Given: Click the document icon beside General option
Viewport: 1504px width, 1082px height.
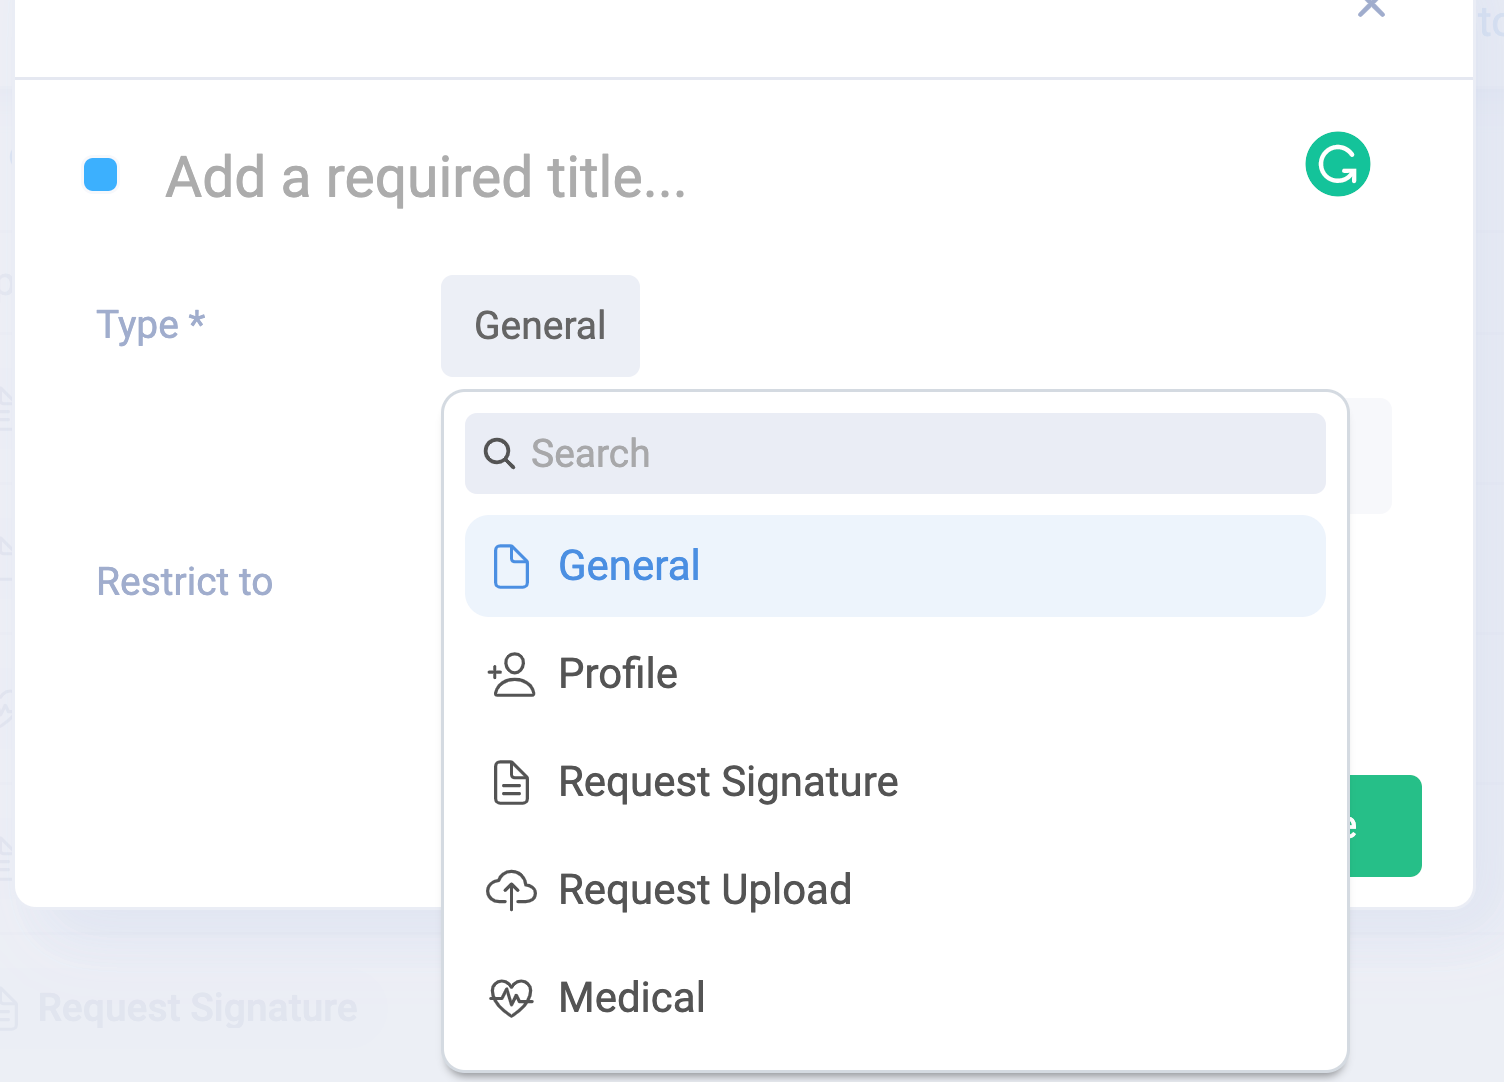Looking at the screenshot, I should click(511, 566).
